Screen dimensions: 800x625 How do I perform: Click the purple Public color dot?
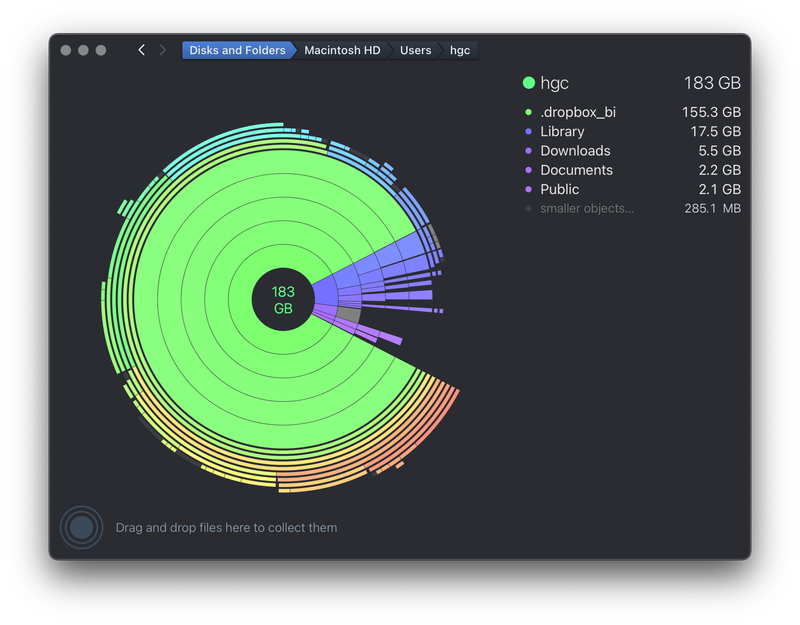click(528, 189)
